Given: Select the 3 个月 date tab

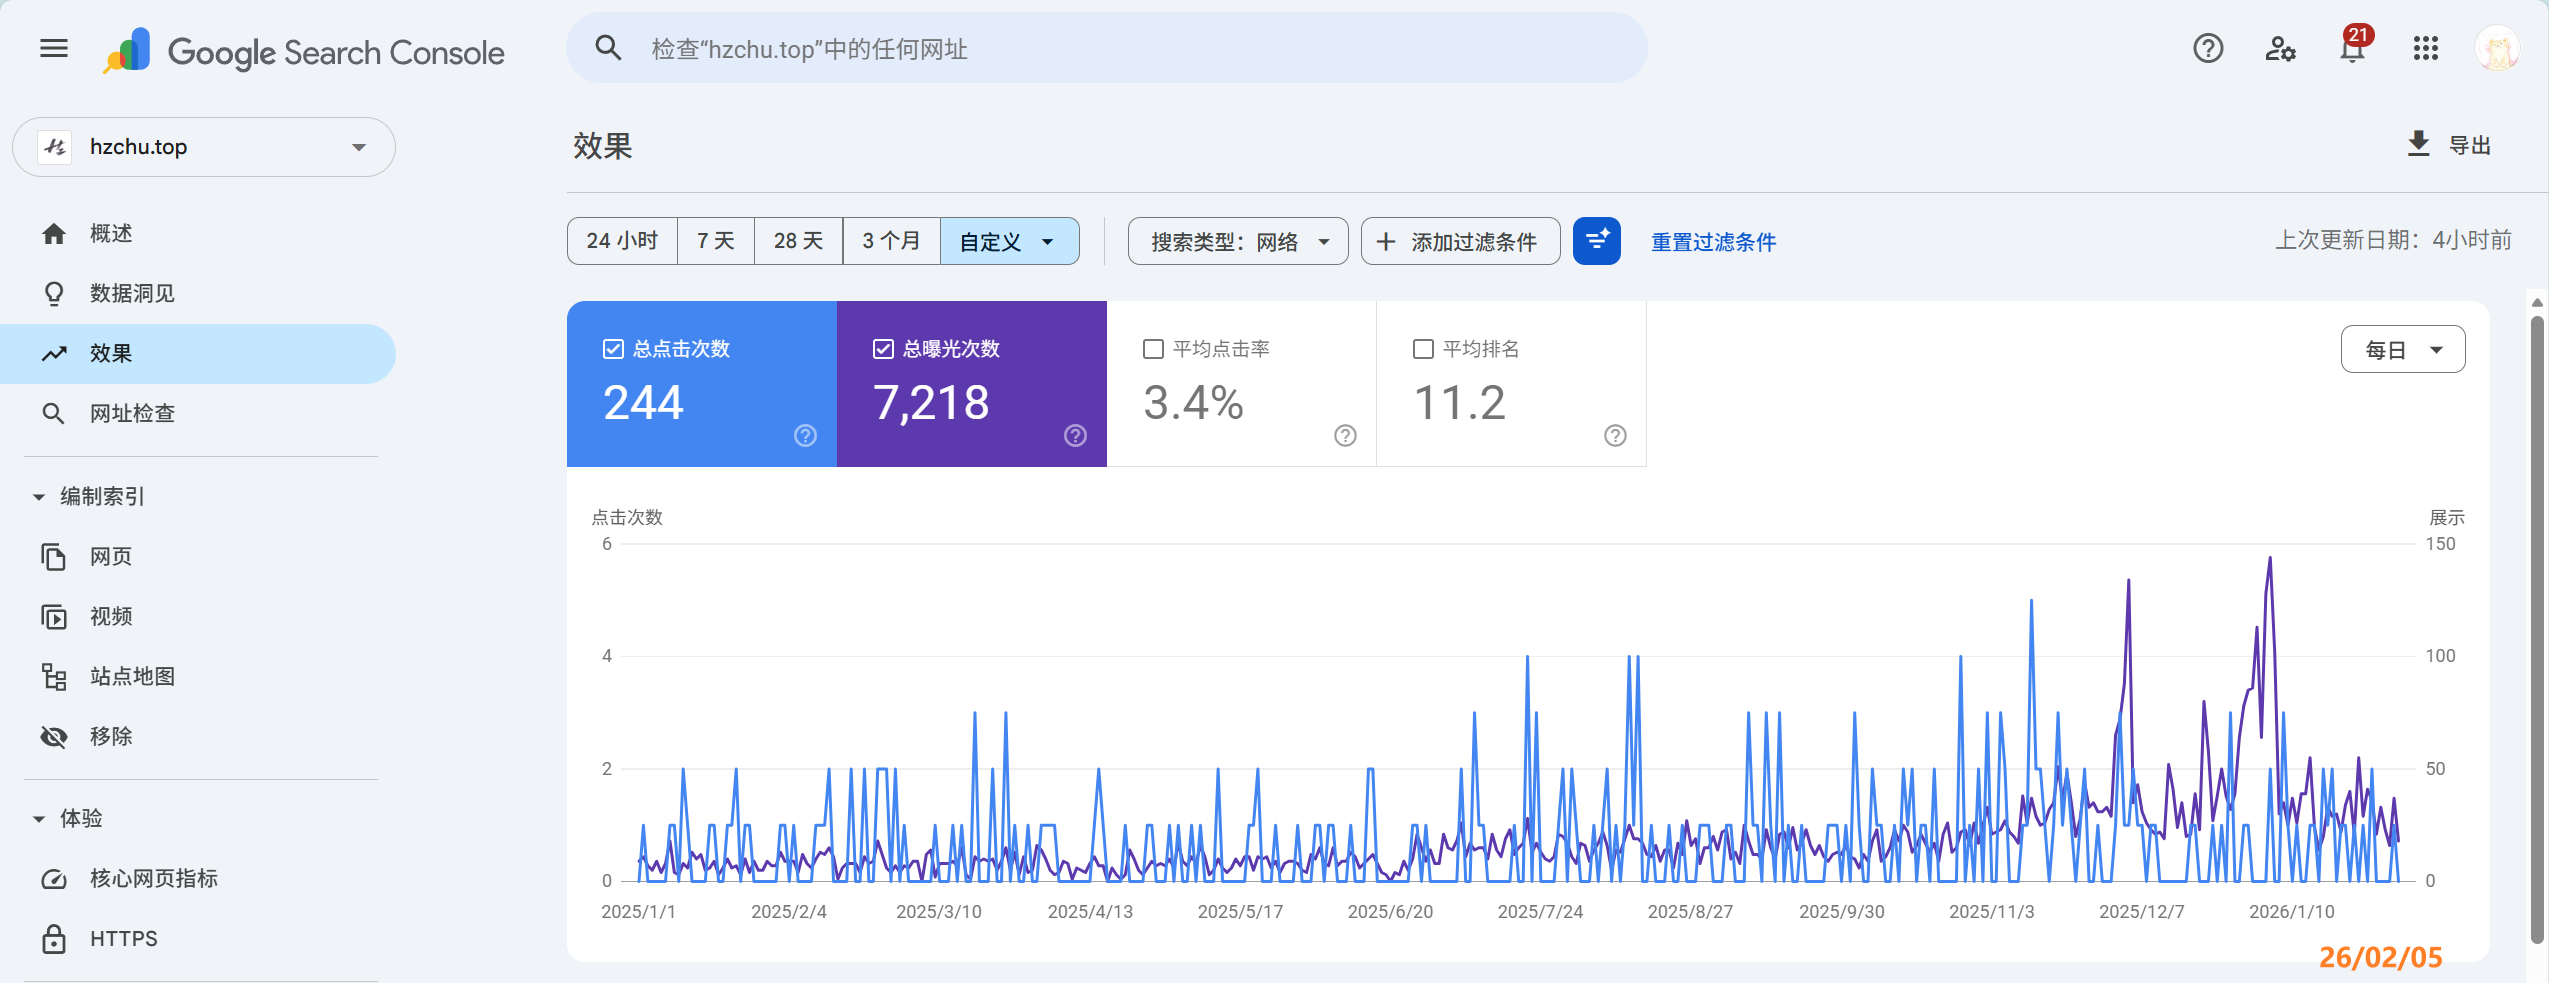Looking at the screenshot, I should click(891, 241).
